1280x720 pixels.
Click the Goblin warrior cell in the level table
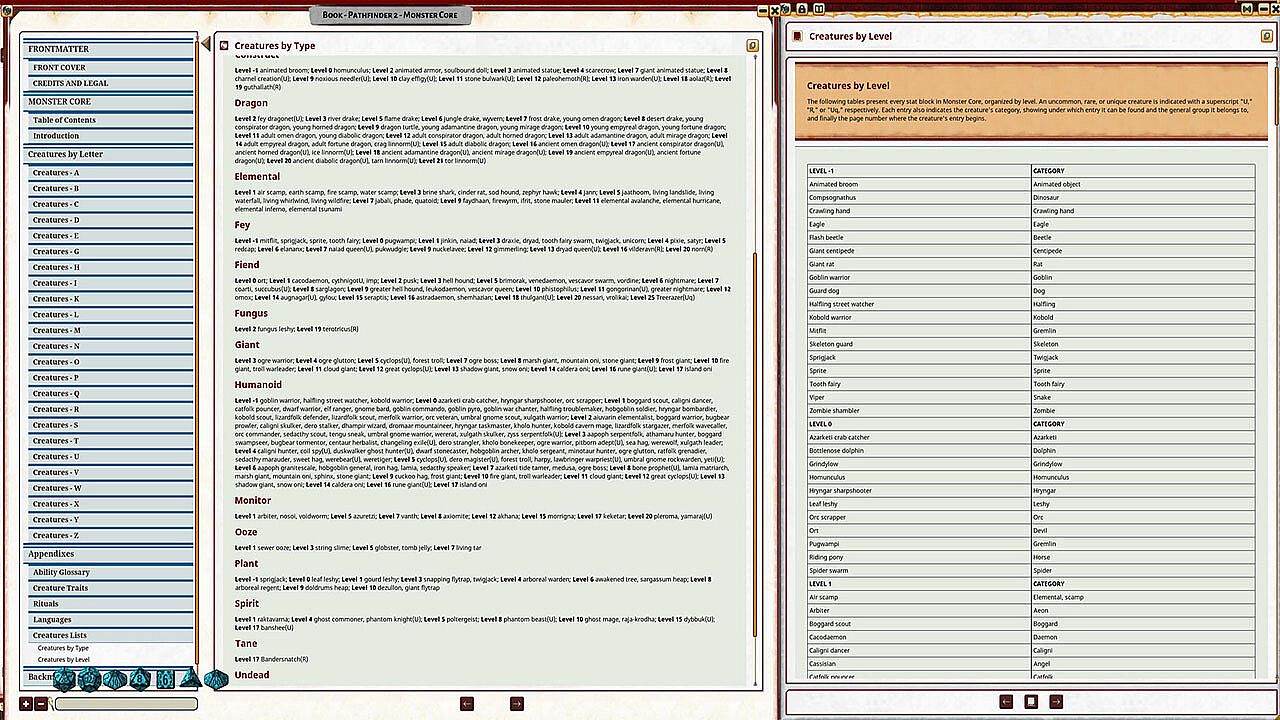click(919, 278)
